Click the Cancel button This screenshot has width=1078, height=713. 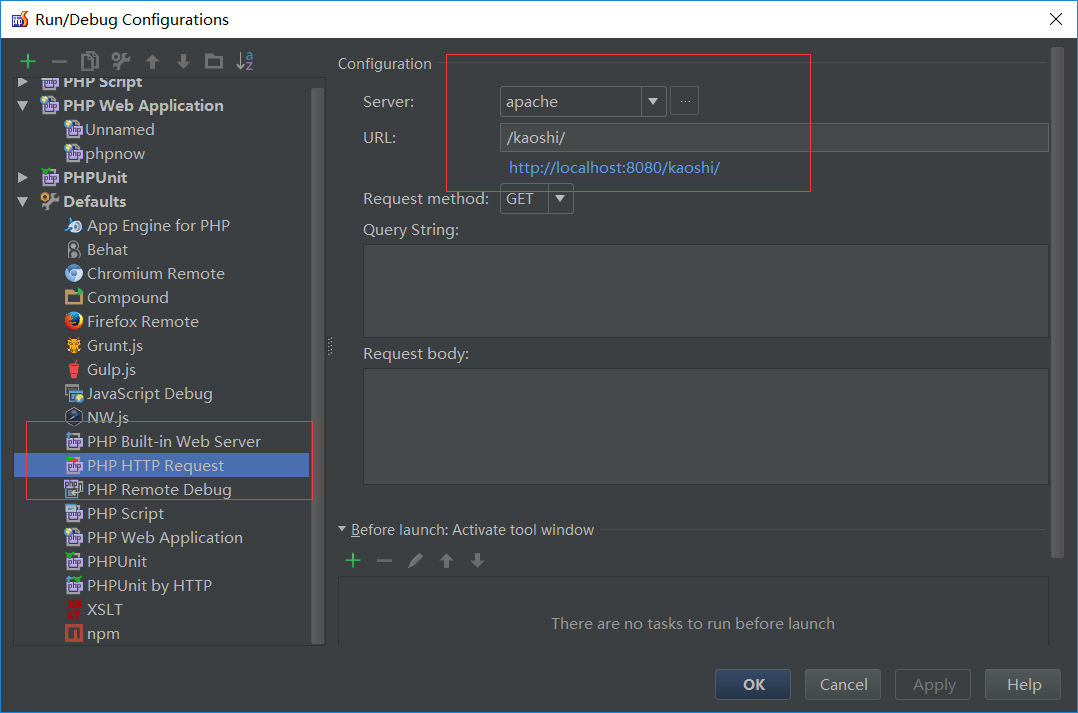click(x=843, y=685)
